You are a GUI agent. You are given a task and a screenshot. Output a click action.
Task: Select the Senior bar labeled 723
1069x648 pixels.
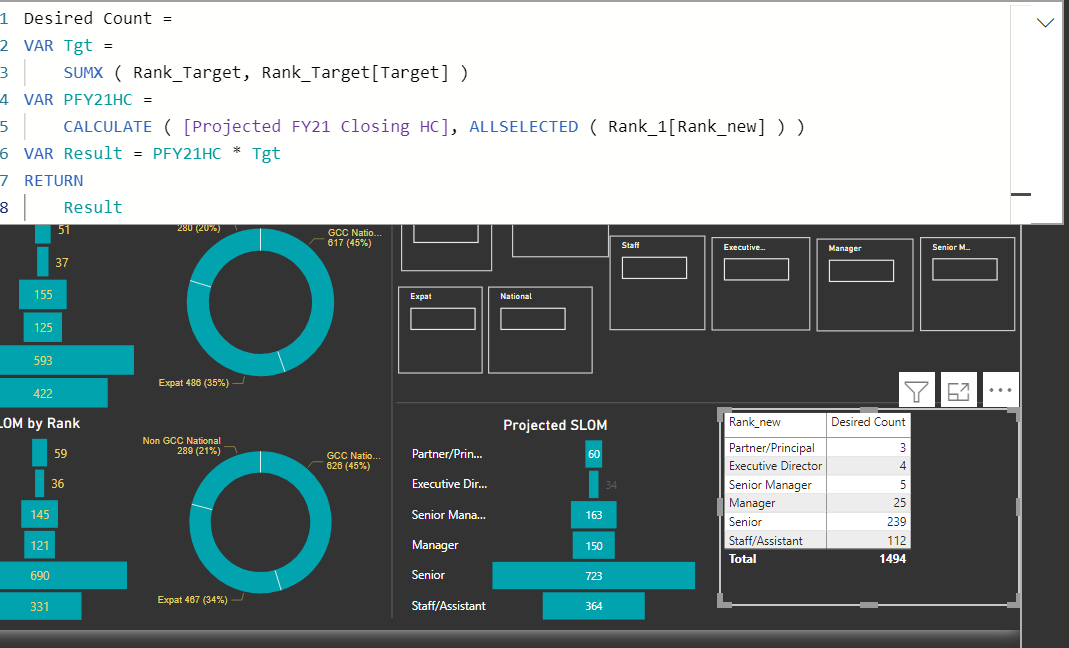pyautogui.click(x=594, y=576)
